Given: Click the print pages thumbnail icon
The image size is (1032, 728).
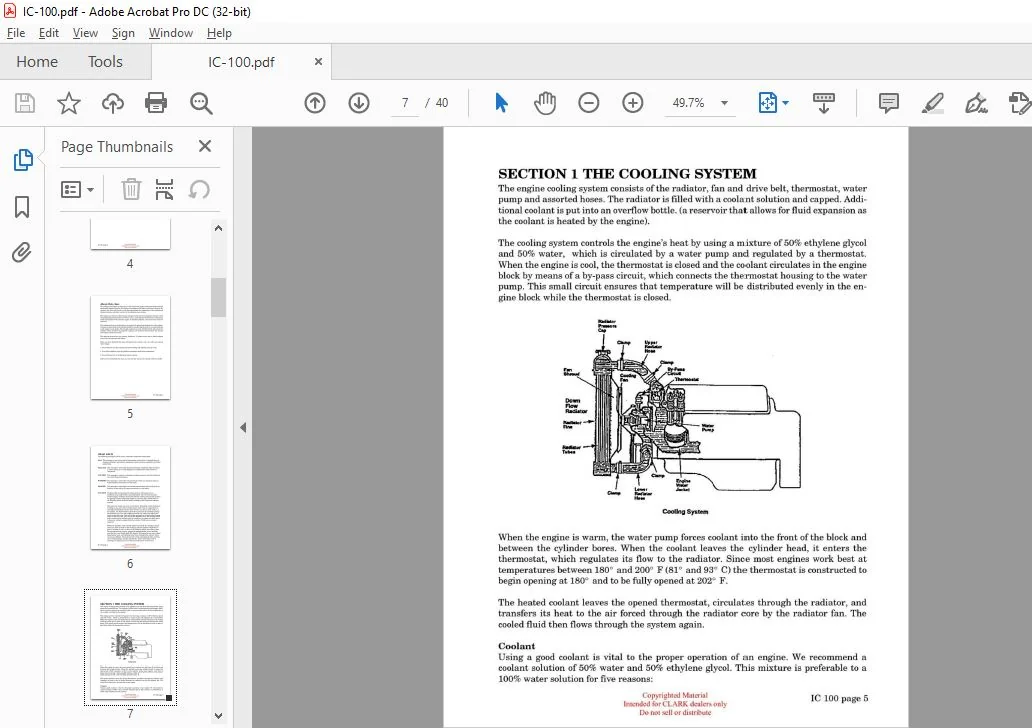Looking at the screenshot, I should tap(165, 190).
